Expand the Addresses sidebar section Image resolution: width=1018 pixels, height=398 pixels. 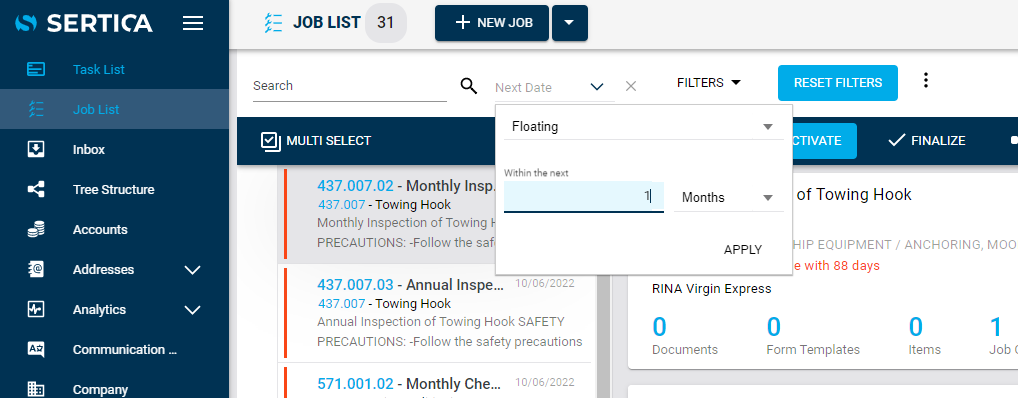click(x=193, y=269)
